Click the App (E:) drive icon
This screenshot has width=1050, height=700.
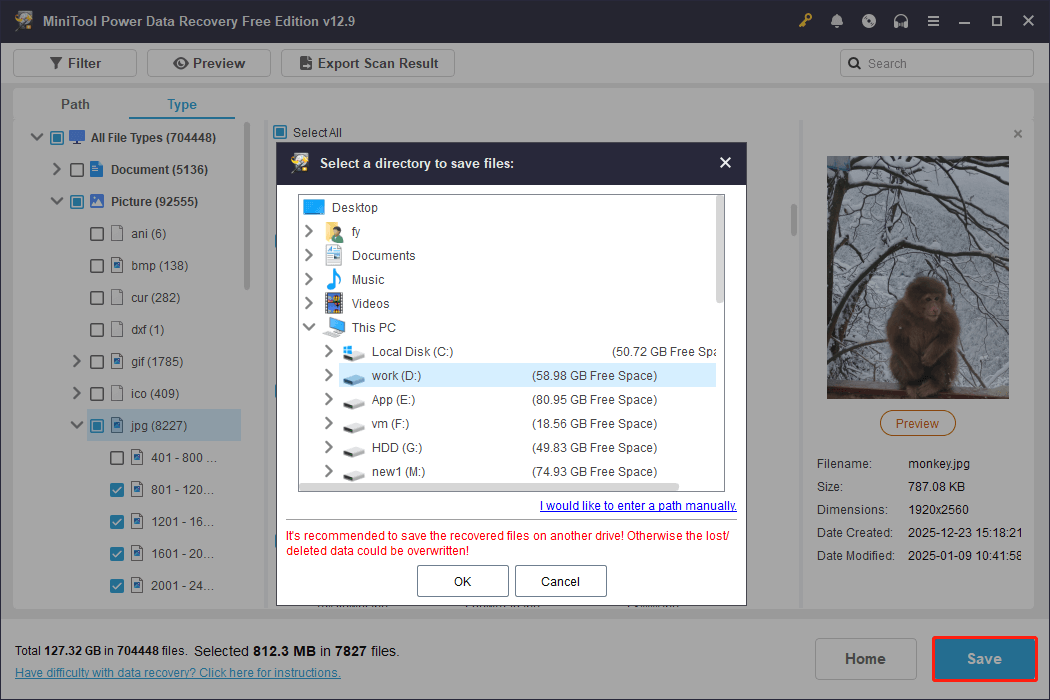tap(354, 403)
